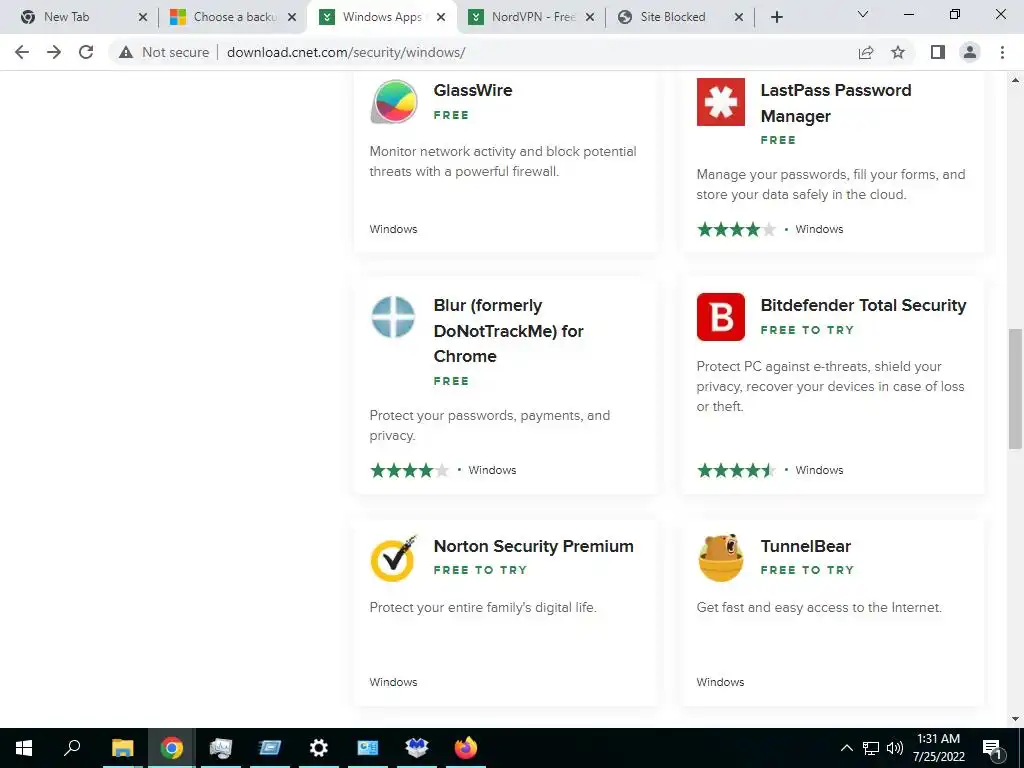1024x768 pixels.
Task: Reload the CNET download page
Action: (86, 52)
